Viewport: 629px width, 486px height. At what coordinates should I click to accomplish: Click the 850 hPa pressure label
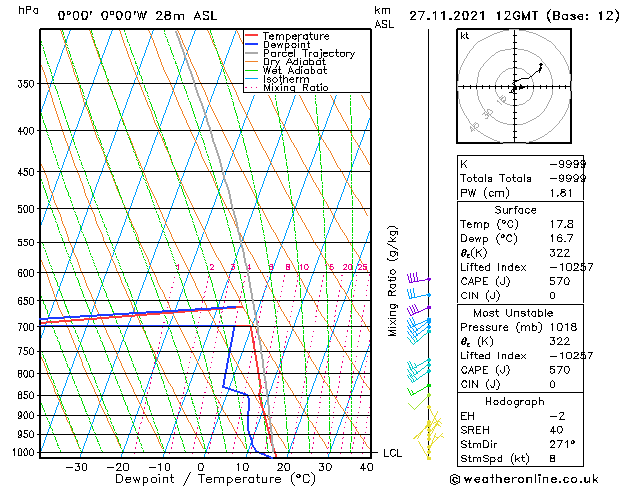point(26,395)
